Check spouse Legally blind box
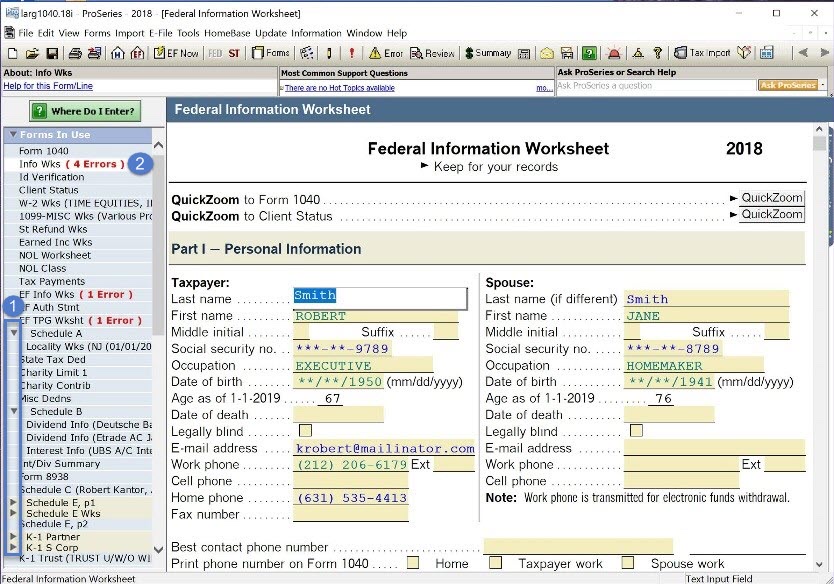Screen dimensions: 834x584 click(x=636, y=430)
